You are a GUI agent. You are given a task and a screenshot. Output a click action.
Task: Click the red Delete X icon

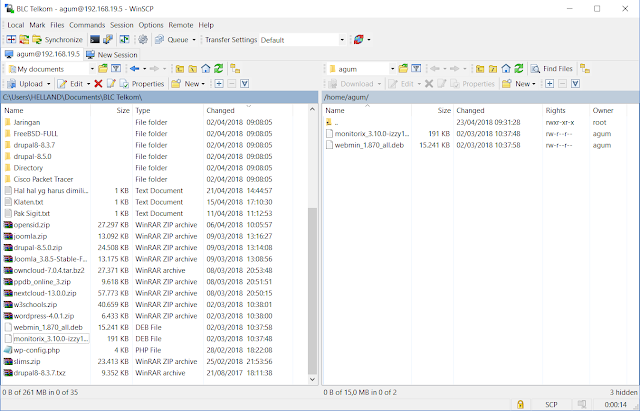[98, 84]
